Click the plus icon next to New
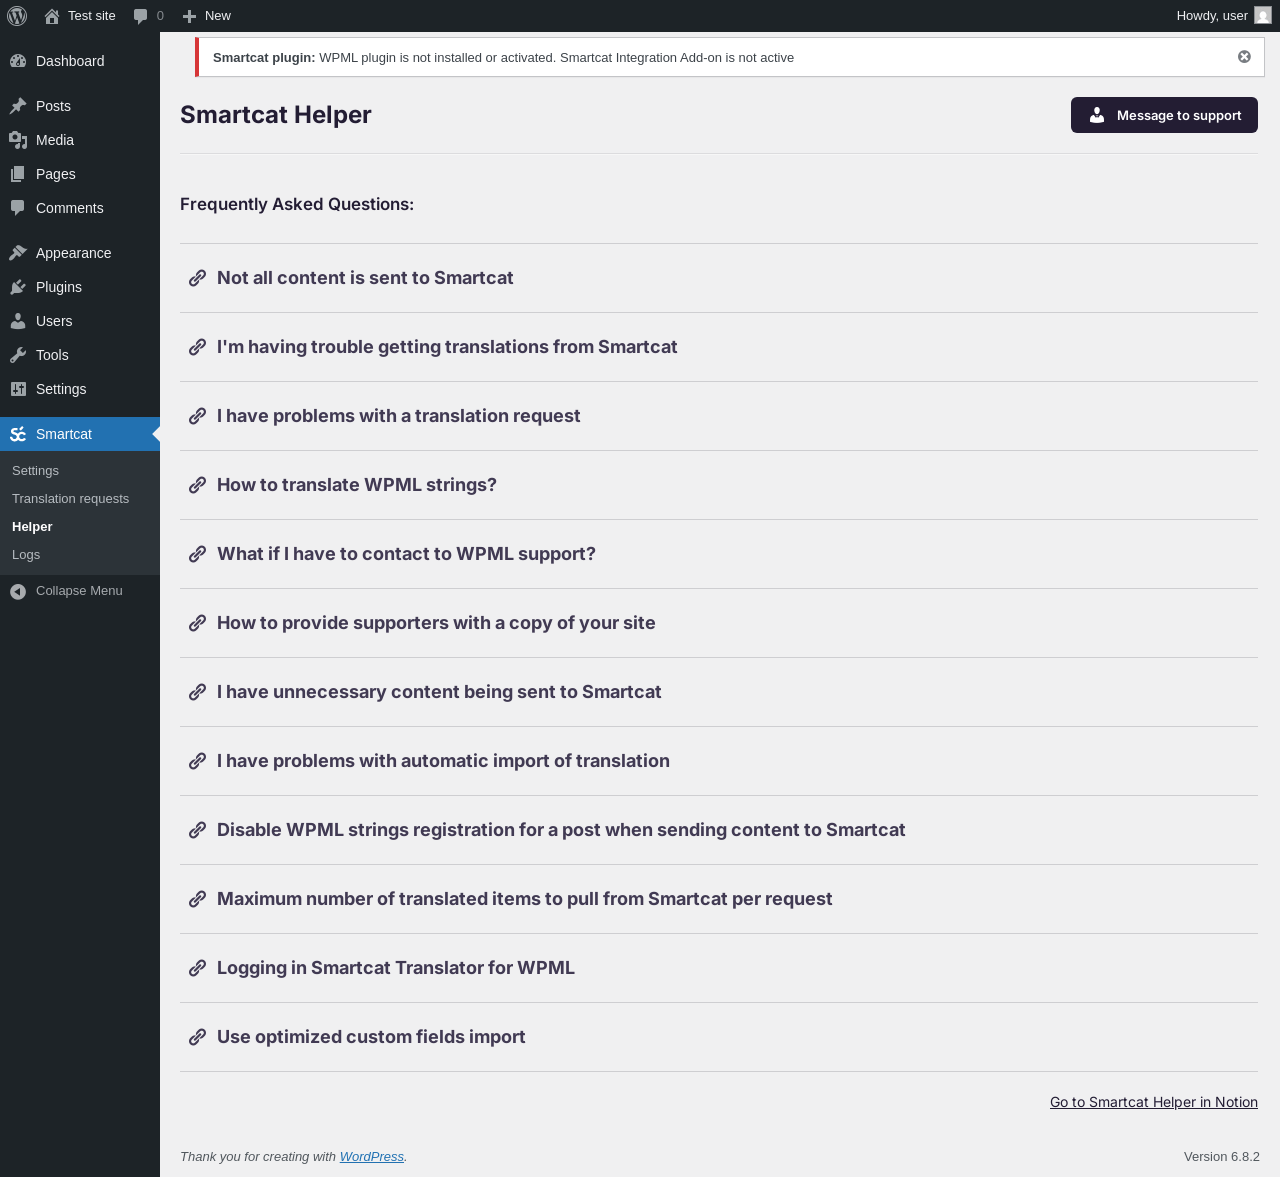The width and height of the screenshot is (1280, 1177). 189,16
